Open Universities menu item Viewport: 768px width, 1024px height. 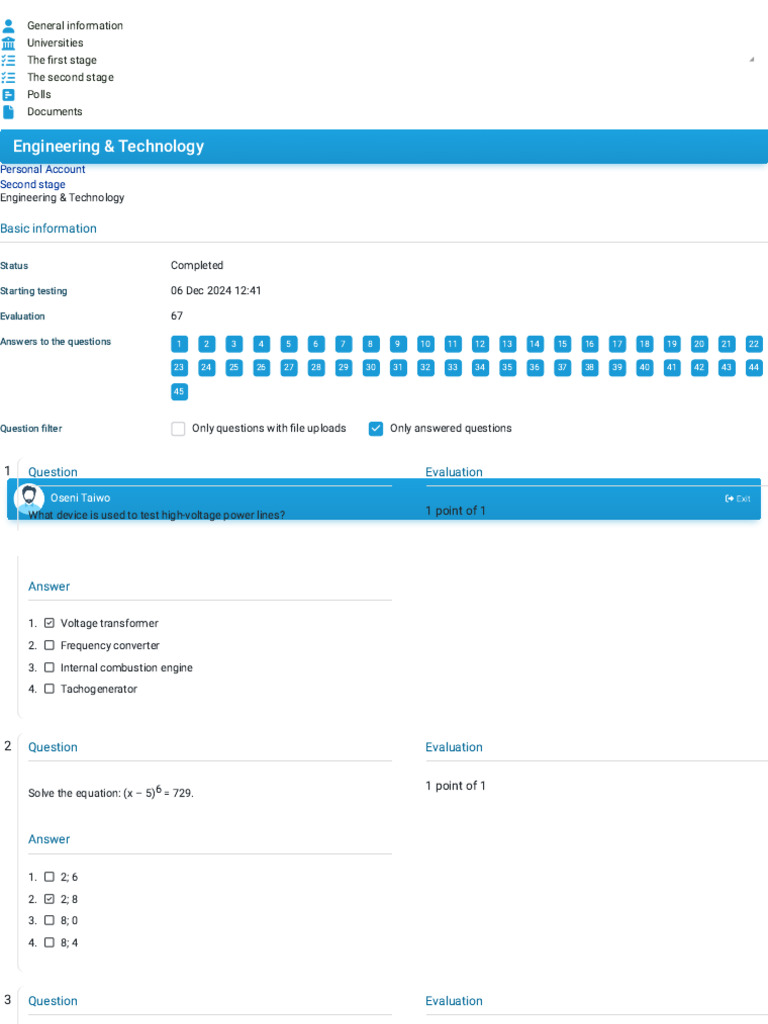pyautogui.click(x=56, y=43)
